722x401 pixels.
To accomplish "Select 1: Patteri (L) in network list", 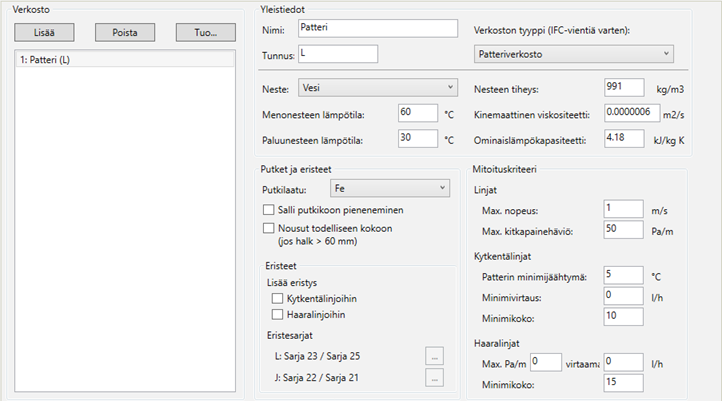I will point(125,59).
